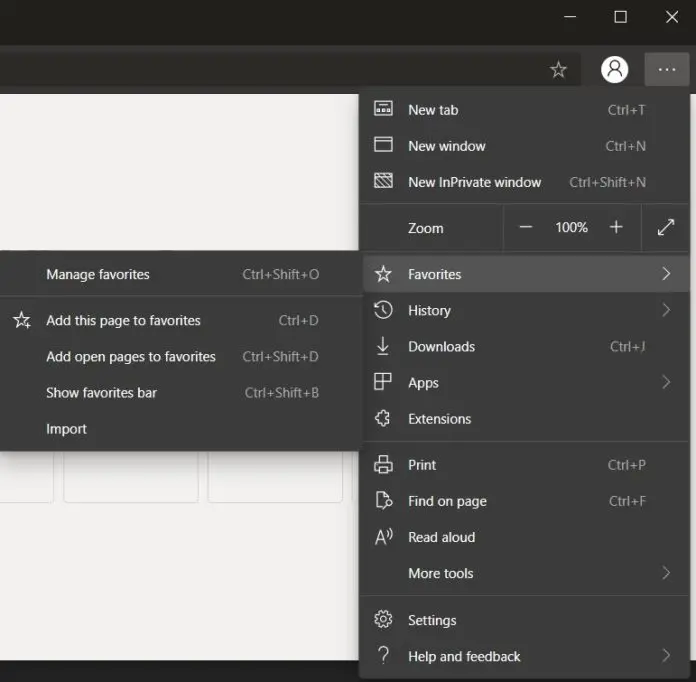Viewport: 696px width, 682px height.
Task: Increase zoom with the plus button
Action: point(616,227)
